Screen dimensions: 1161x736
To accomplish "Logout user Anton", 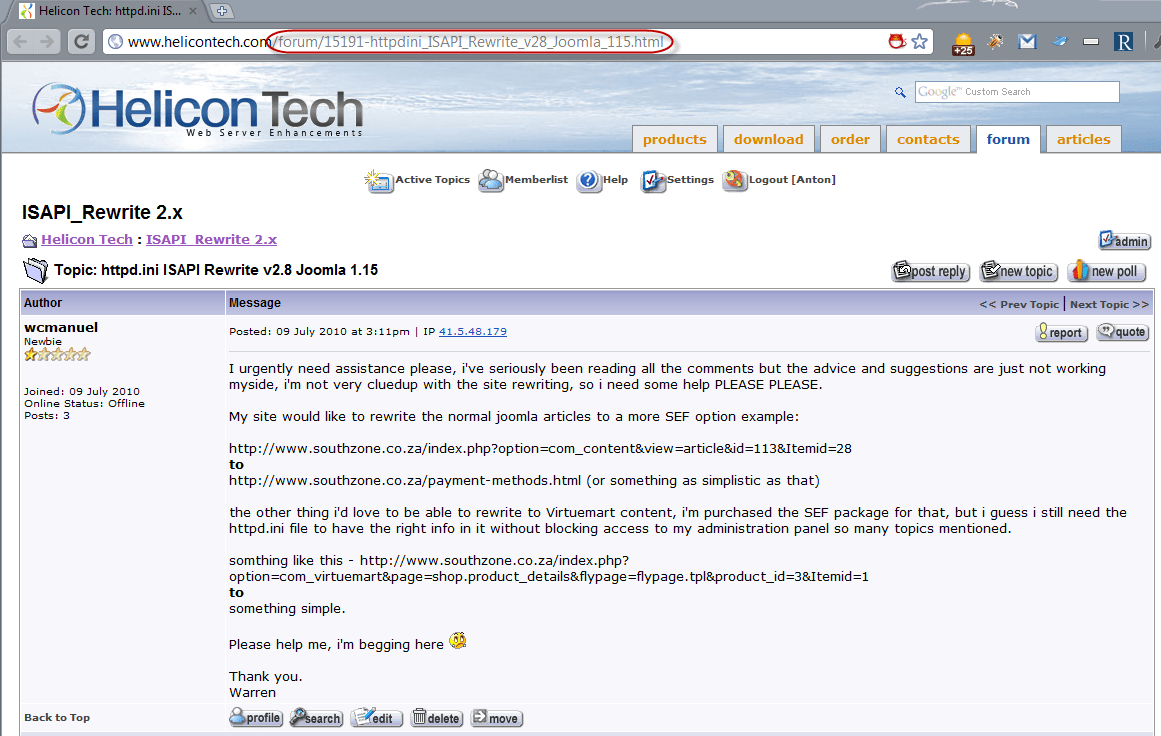I will (779, 180).
